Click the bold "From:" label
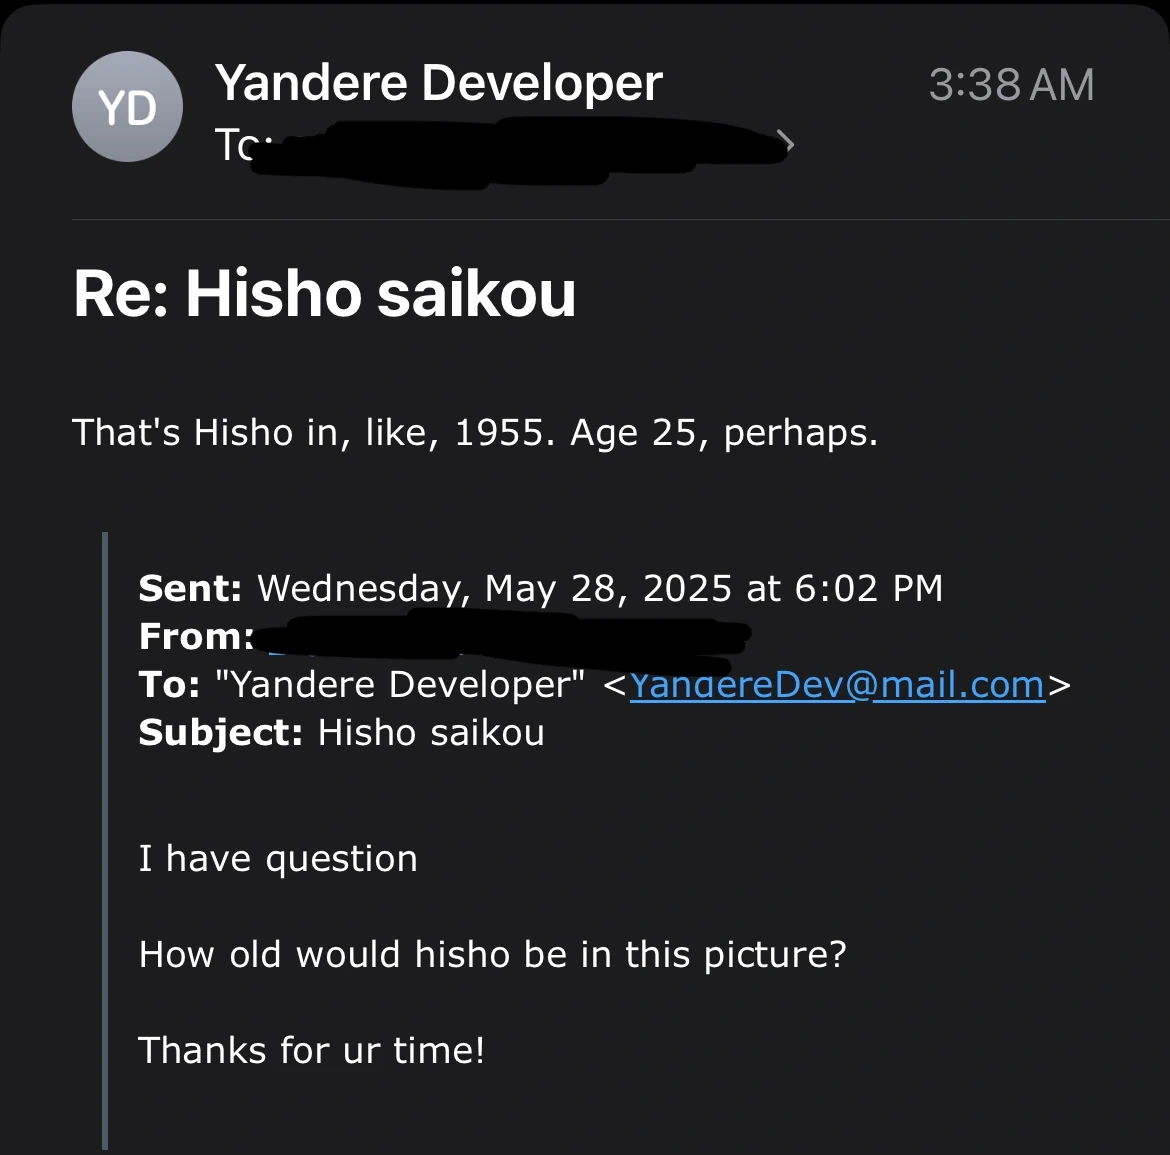Image resolution: width=1170 pixels, height=1155 pixels. click(196, 636)
